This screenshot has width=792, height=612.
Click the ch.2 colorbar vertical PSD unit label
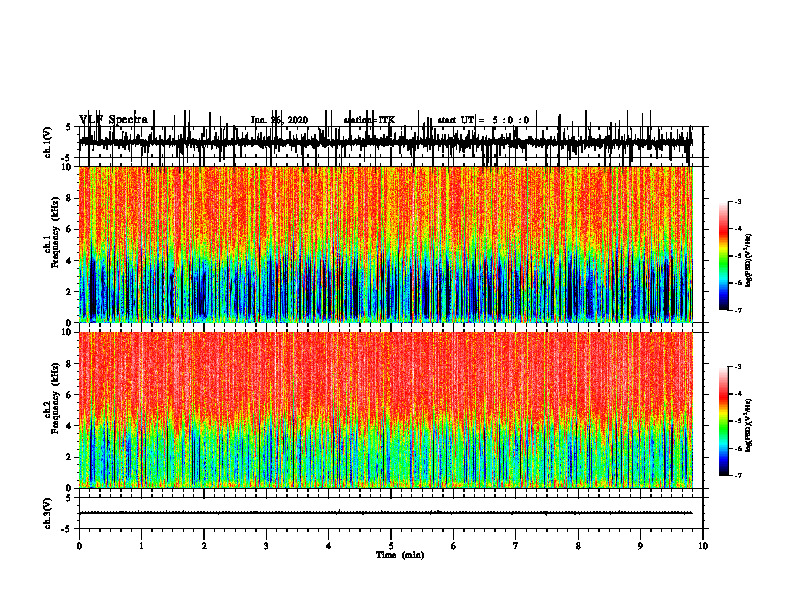tap(749, 425)
